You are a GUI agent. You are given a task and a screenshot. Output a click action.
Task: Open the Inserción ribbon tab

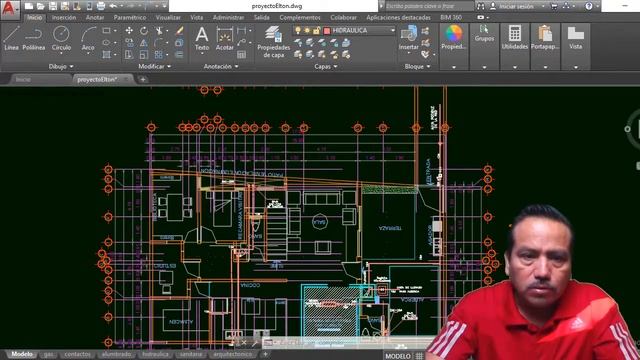[x=64, y=18]
